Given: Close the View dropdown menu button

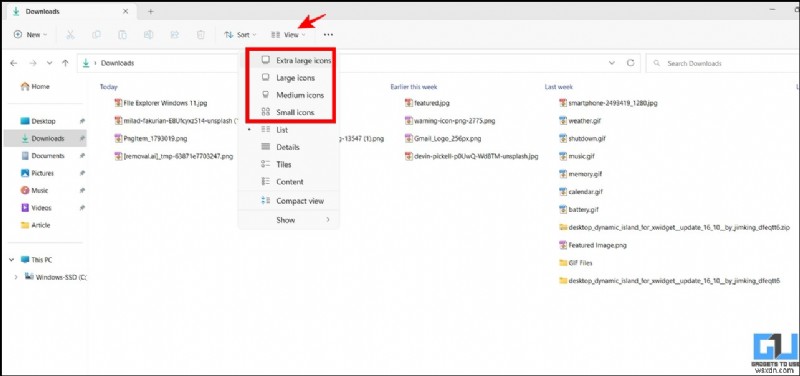Looking at the screenshot, I should (x=289, y=35).
